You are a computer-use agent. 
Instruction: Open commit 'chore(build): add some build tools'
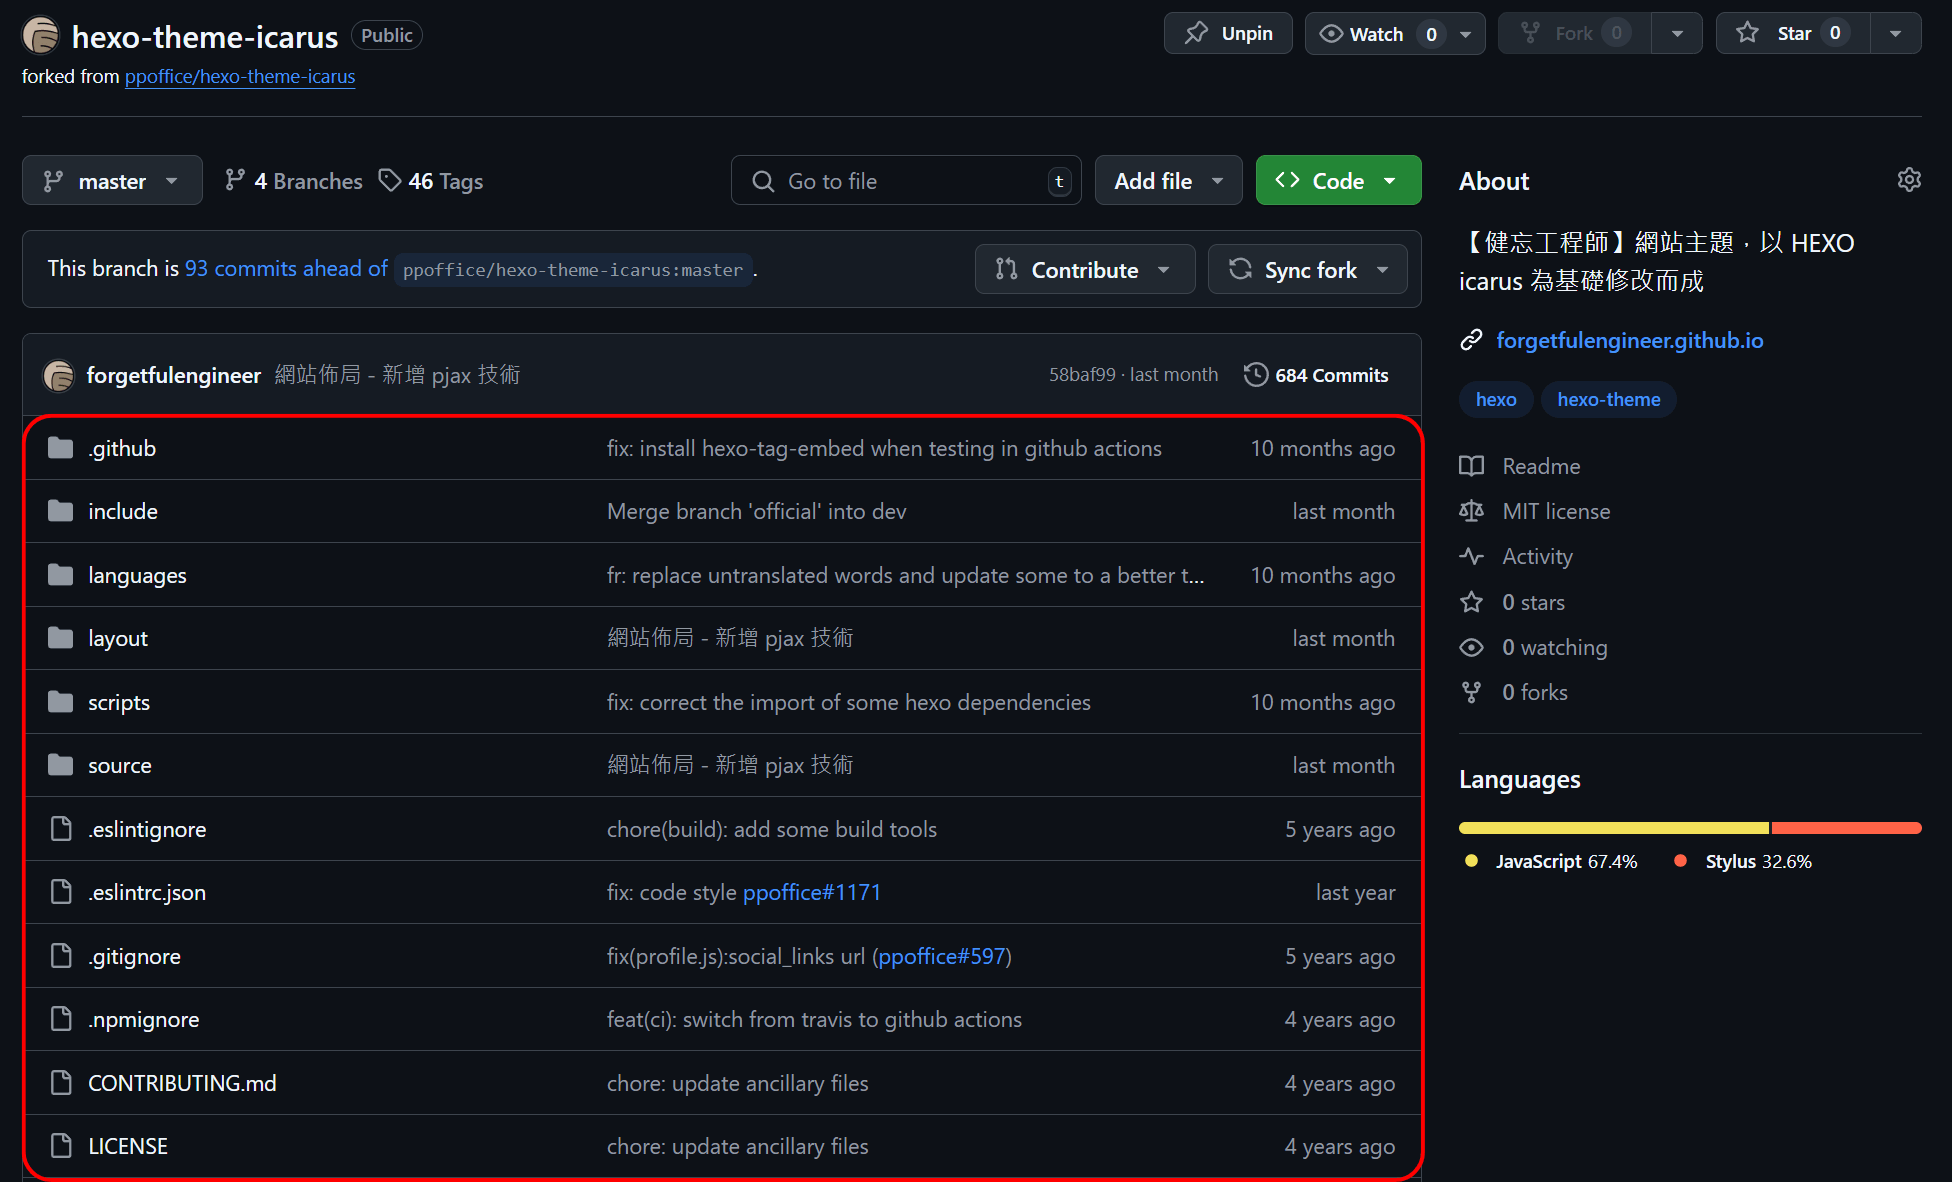[772, 829]
